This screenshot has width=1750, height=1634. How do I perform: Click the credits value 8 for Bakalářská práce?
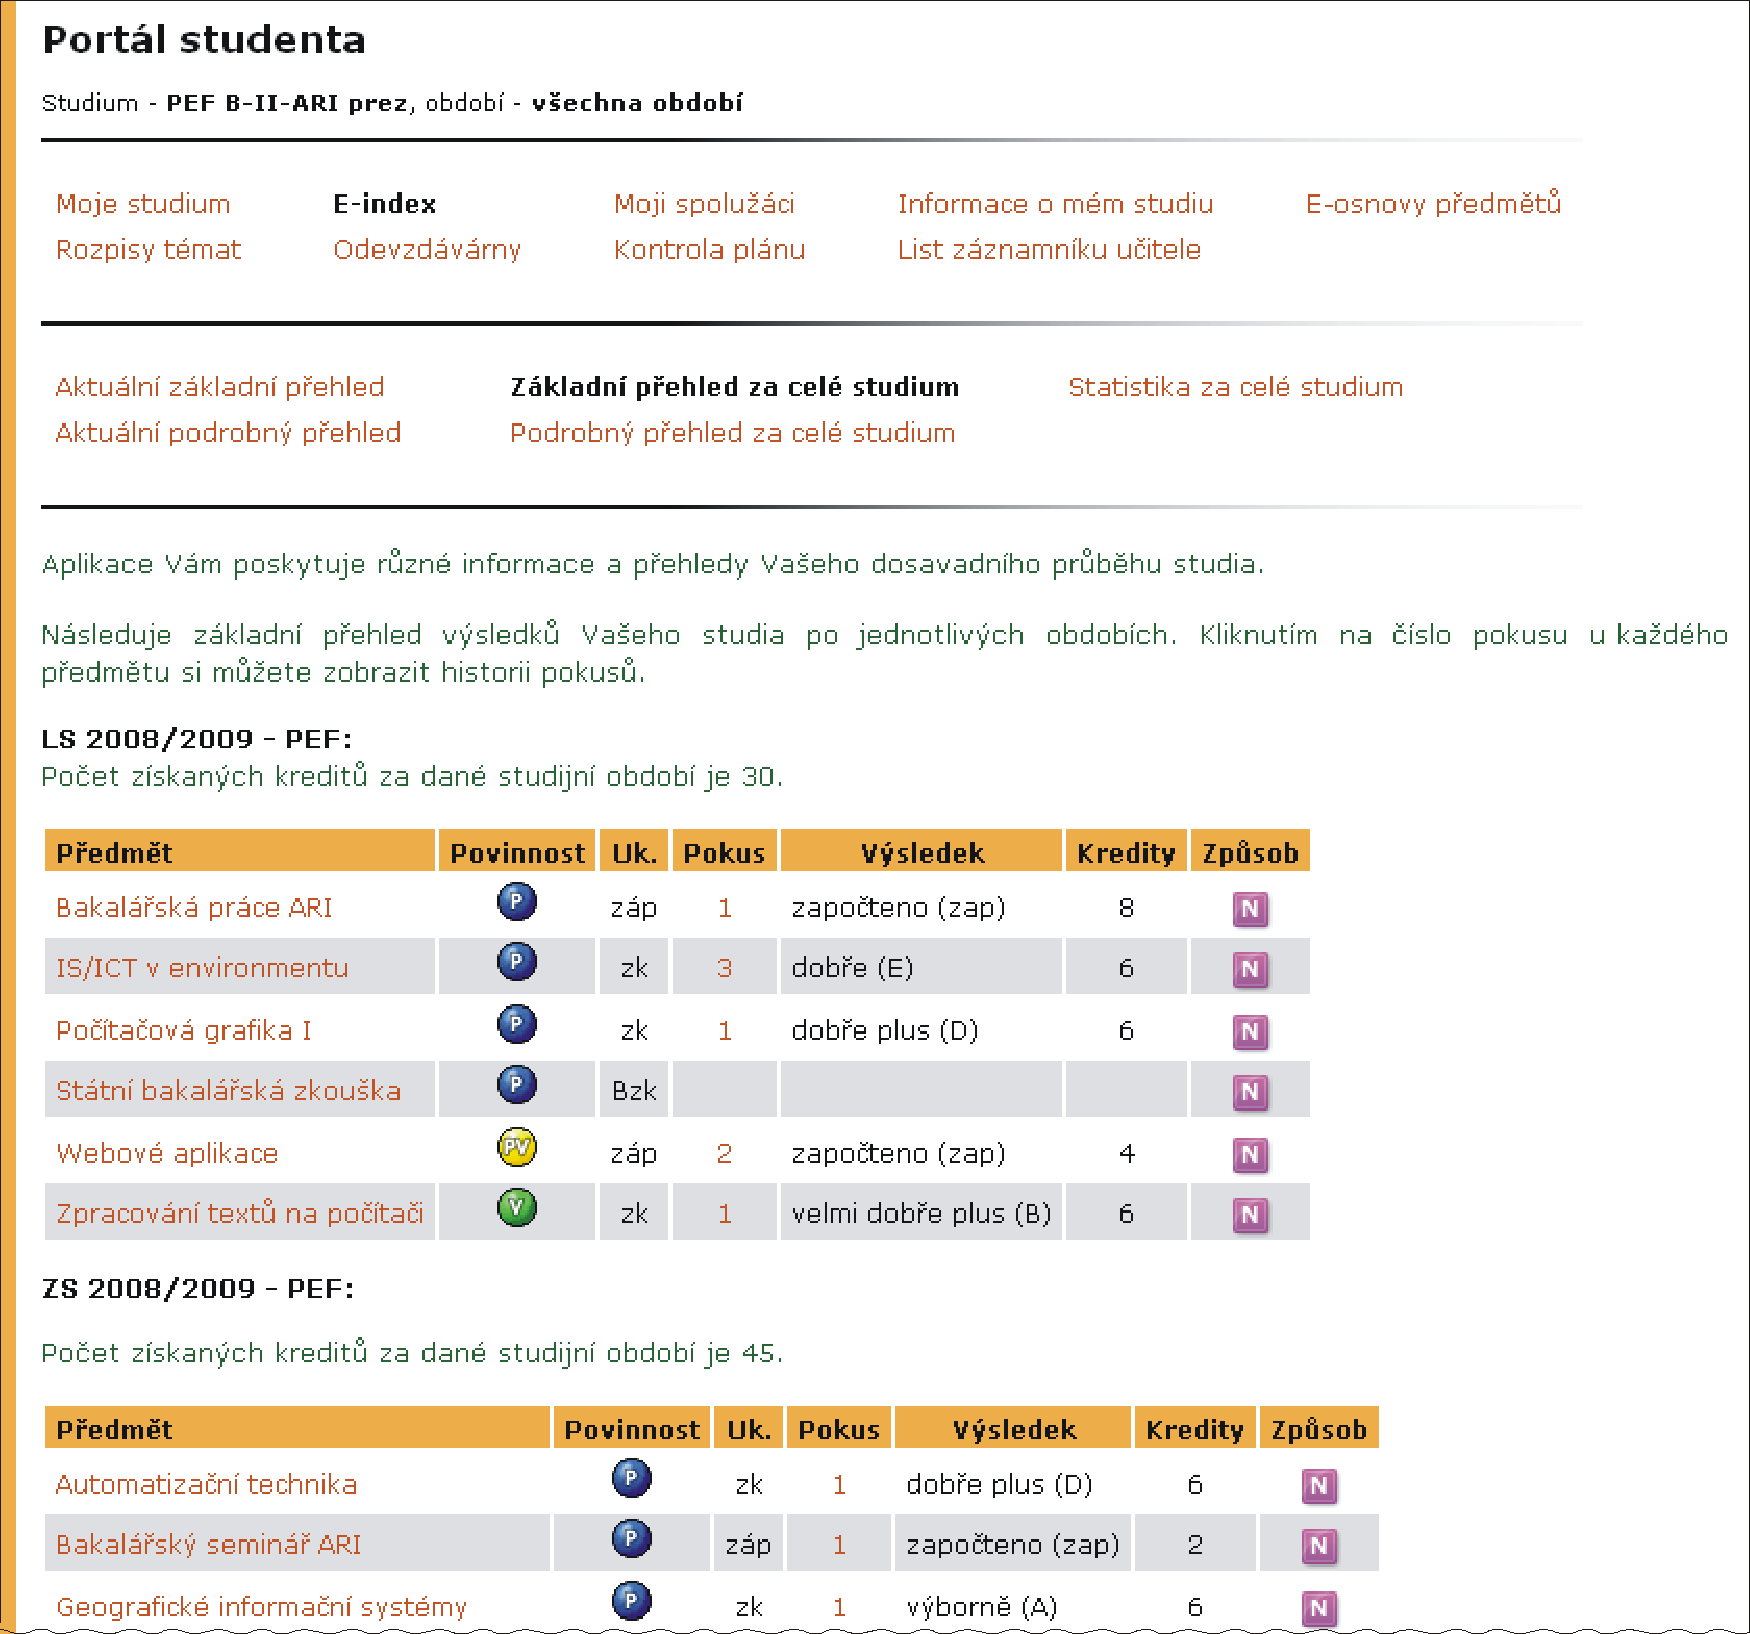[x=1126, y=908]
